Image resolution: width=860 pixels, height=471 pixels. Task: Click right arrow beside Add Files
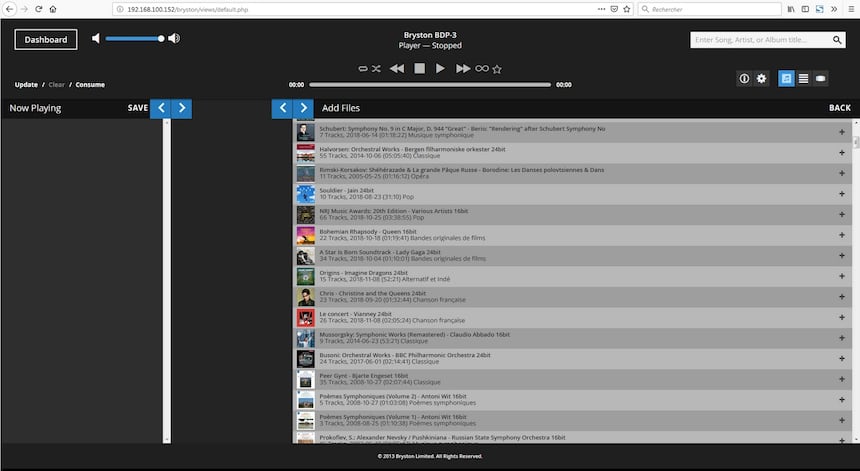pos(303,108)
